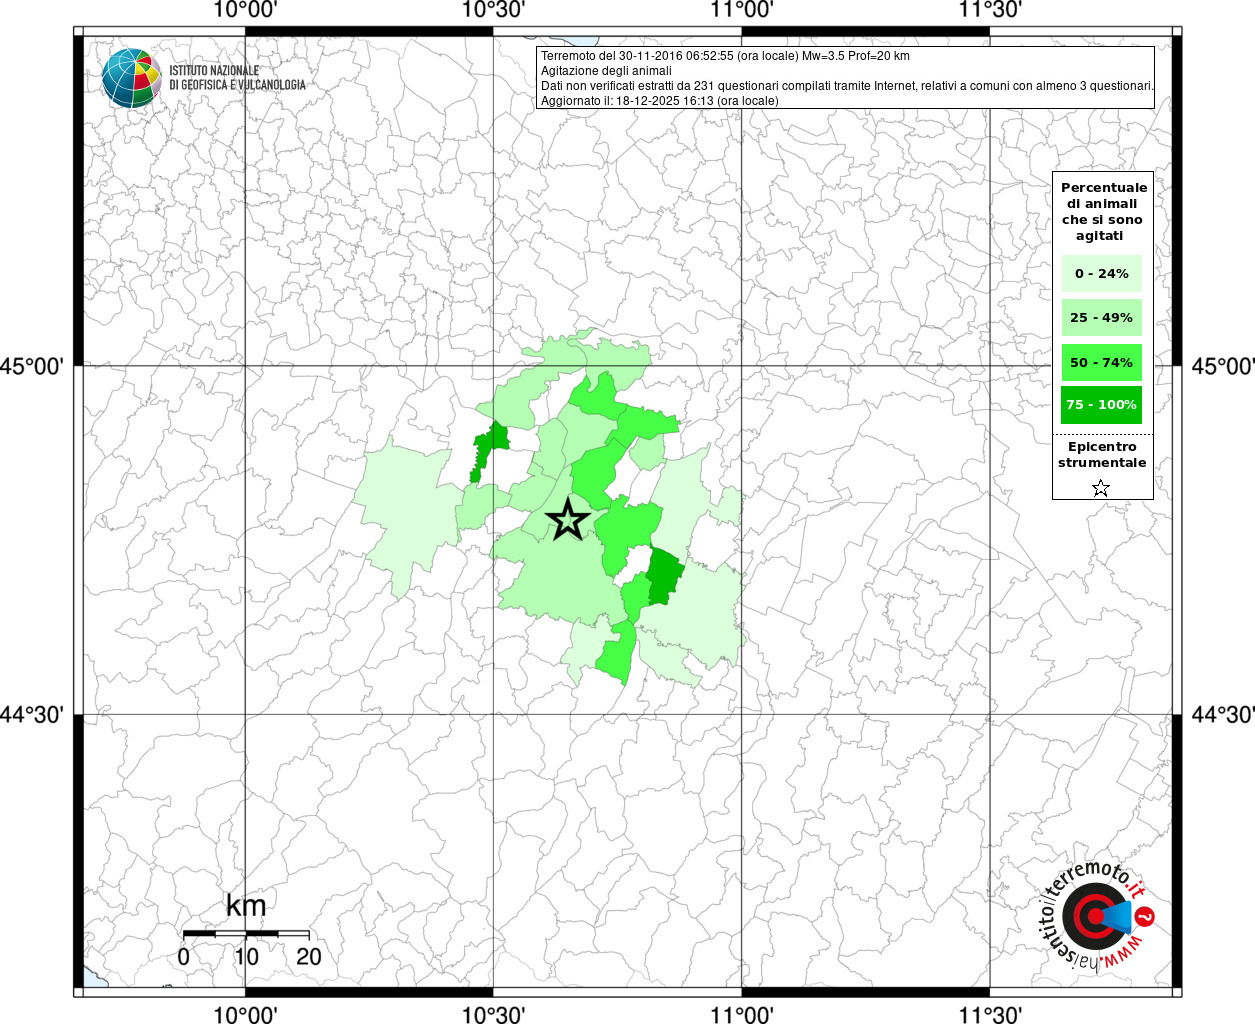Click the haisentitoilterremoto.it logo
This screenshot has width=1255, height=1024.
click(x=1098, y=915)
